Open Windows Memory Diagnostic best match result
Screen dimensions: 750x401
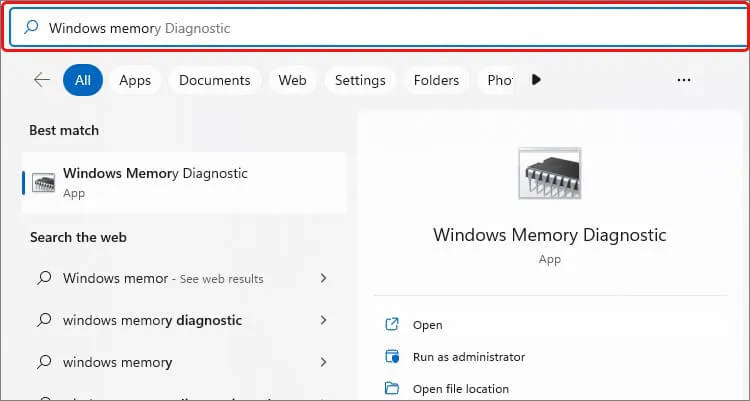(x=184, y=183)
